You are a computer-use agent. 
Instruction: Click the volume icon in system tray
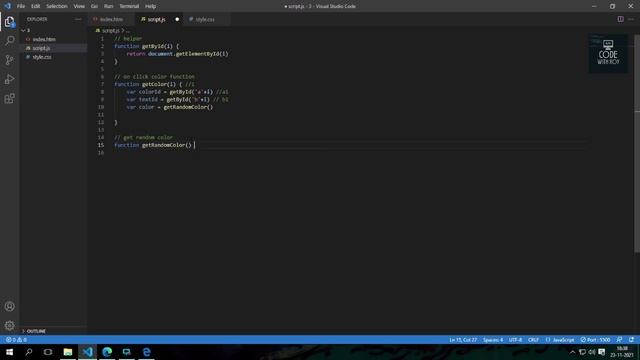592,352
